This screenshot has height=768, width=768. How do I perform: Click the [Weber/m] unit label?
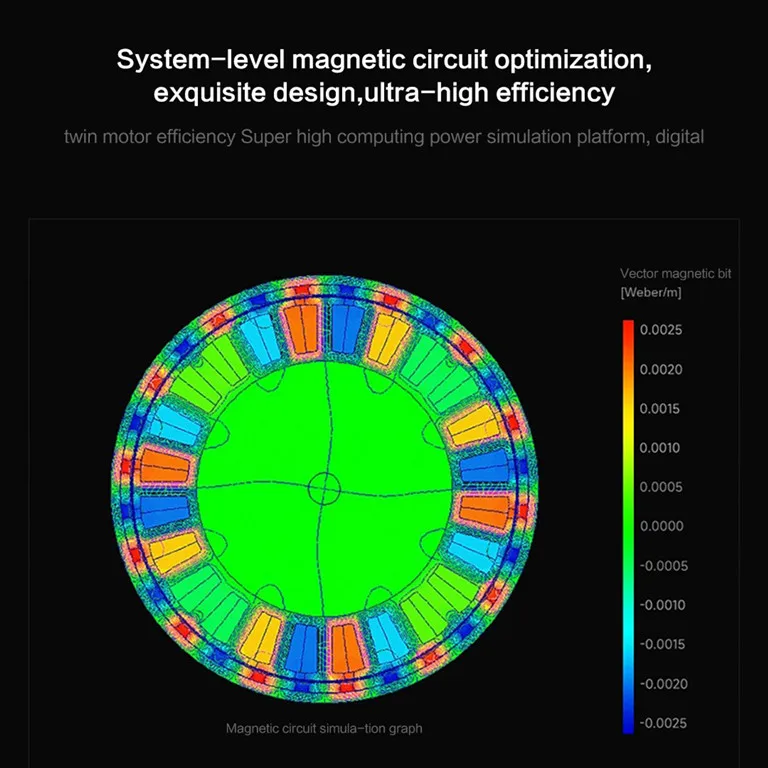point(652,292)
